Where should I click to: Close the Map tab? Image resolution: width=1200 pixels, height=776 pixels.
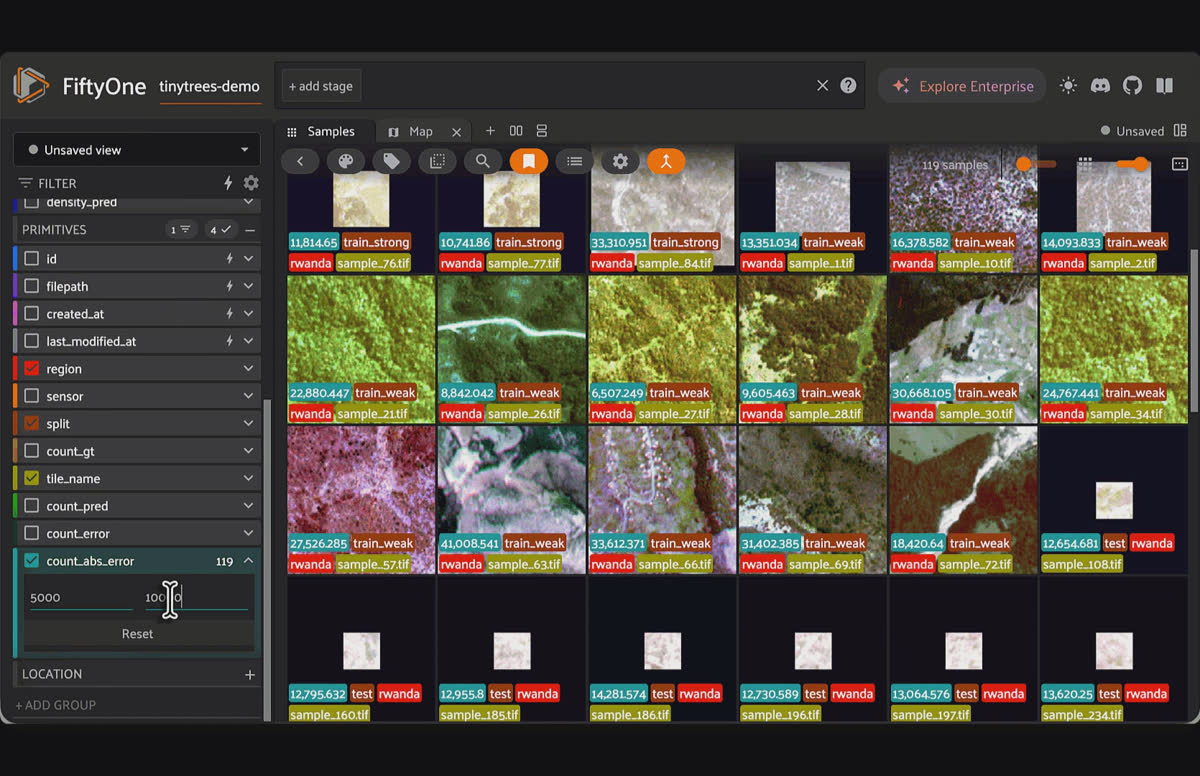click(x=457, y=132)
